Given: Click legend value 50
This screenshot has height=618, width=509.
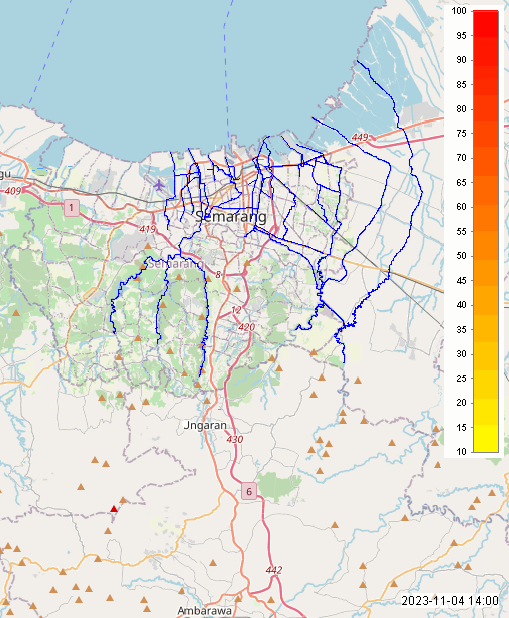Looking at the screenshot, I should click(462, 256).
